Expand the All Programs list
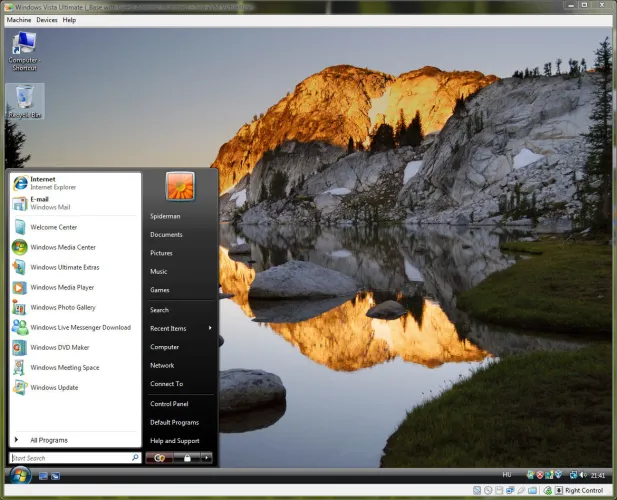The width and height of the screenshot is (617, 500). click(75, 440)
